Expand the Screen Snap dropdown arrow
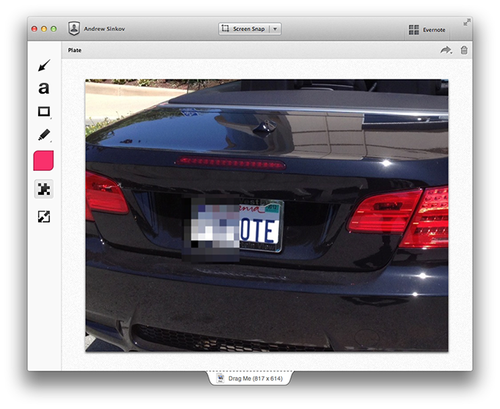The height and width of the screenshot is (409, 500). (x=275, y=29)
